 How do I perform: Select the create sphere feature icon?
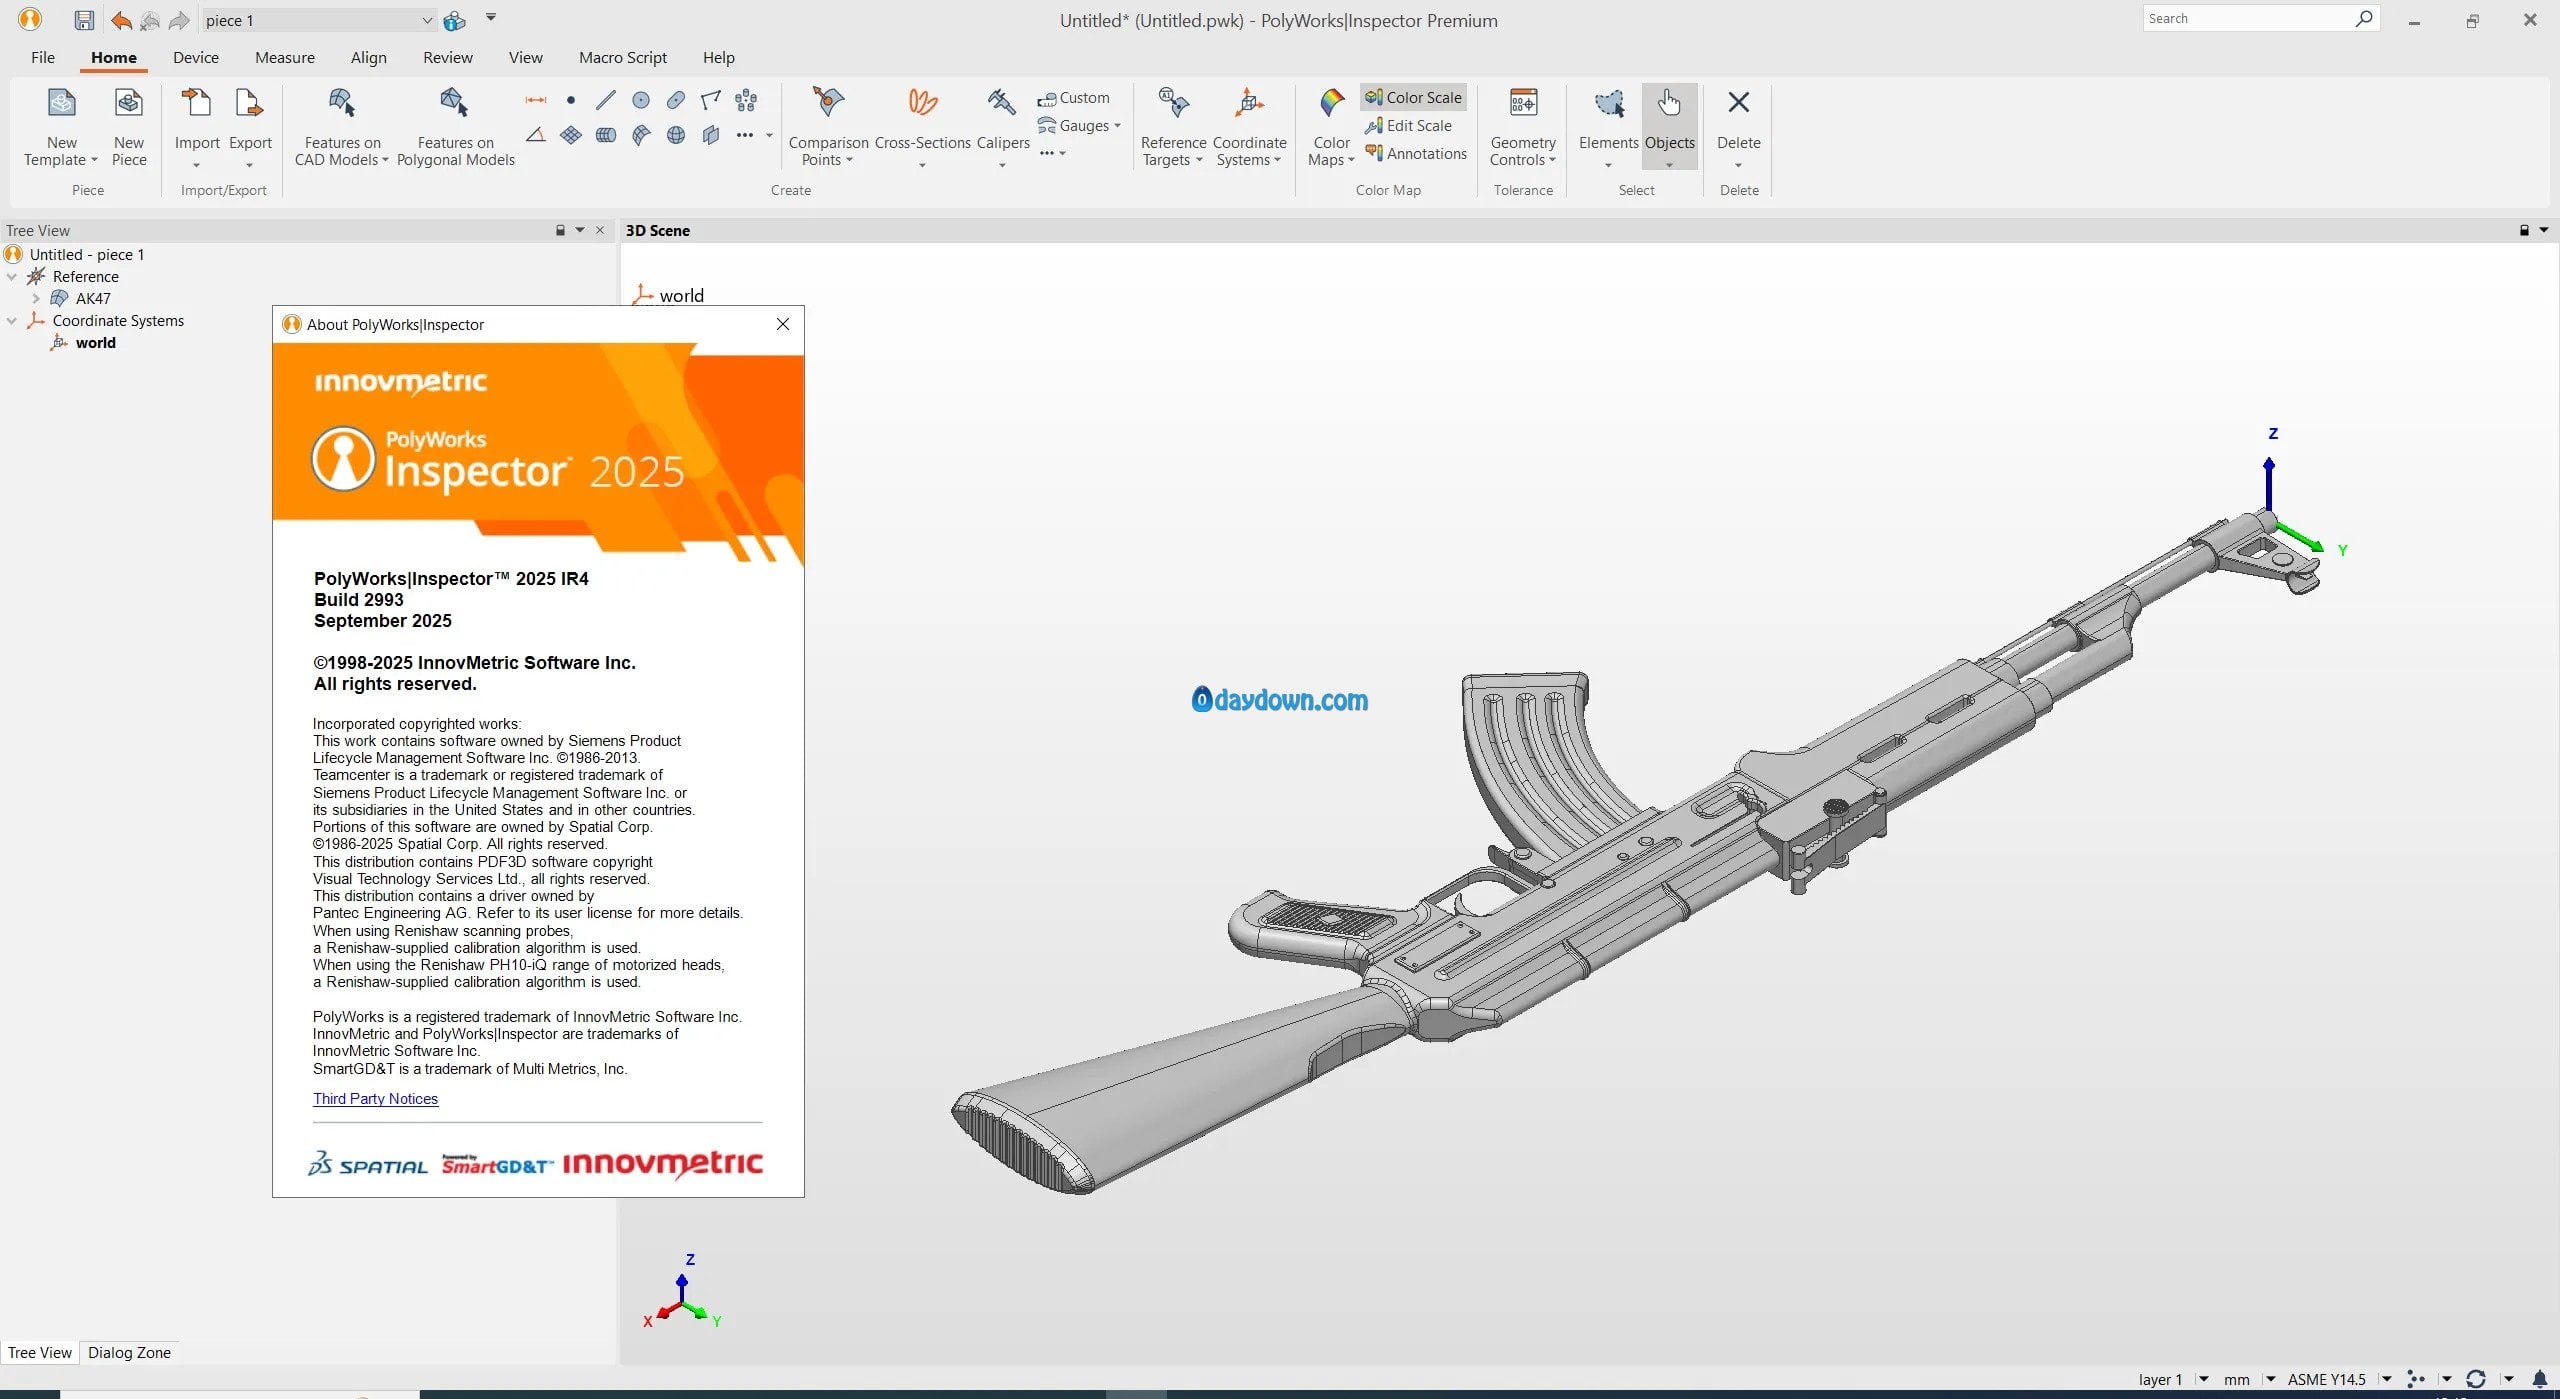[676, 135]
